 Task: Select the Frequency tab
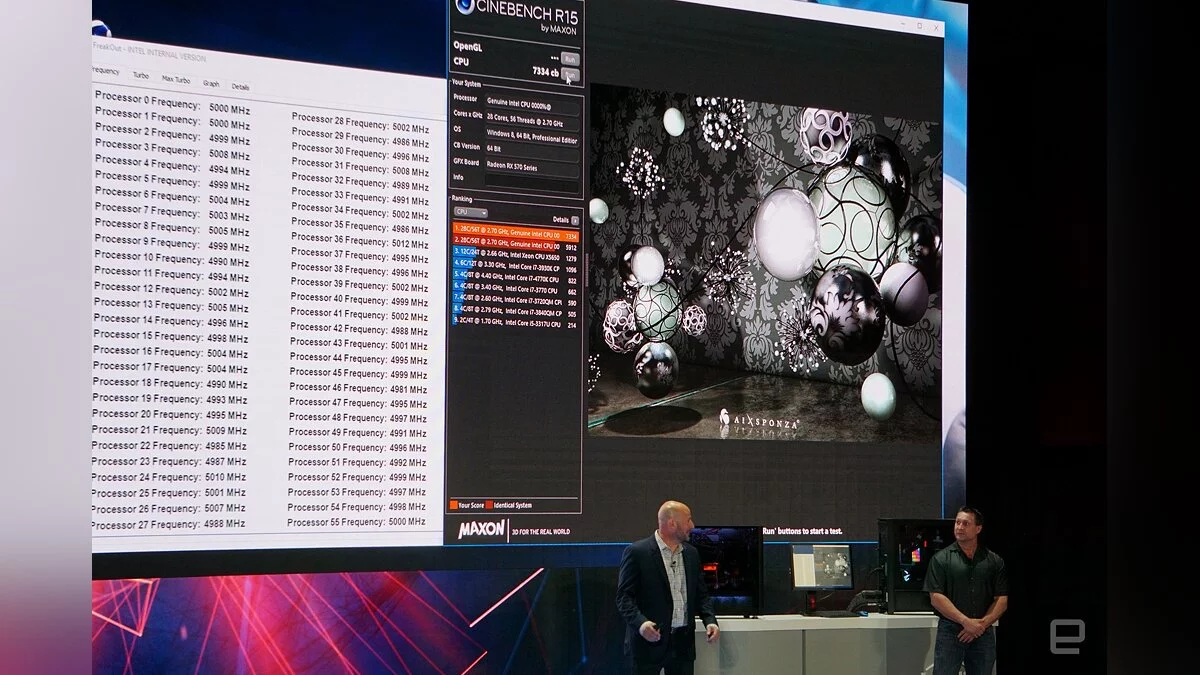point(106,72)
